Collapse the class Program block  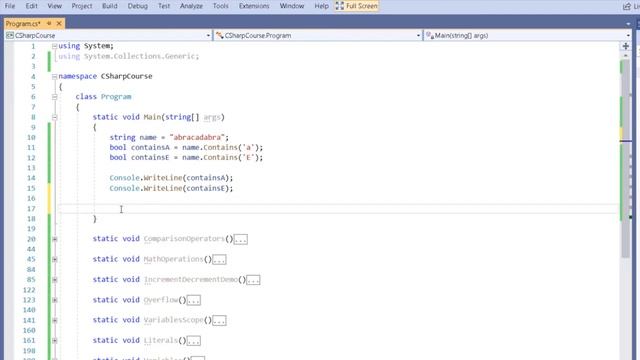(54, 97)
